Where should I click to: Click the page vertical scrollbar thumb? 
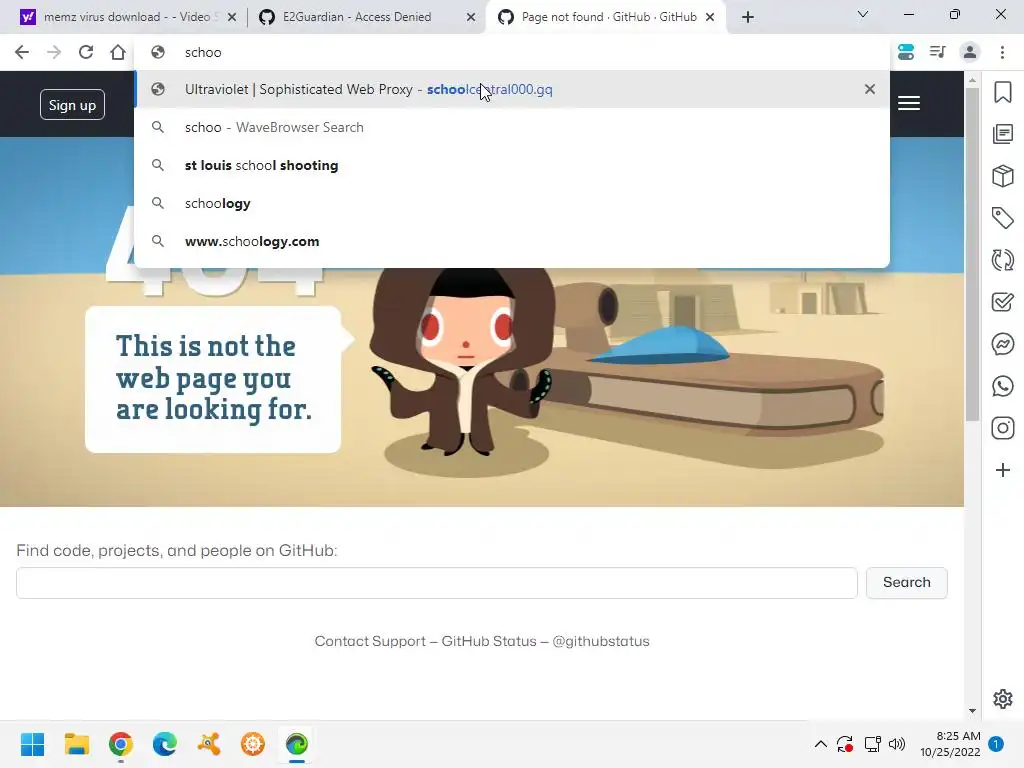click(x=972, y=255)
